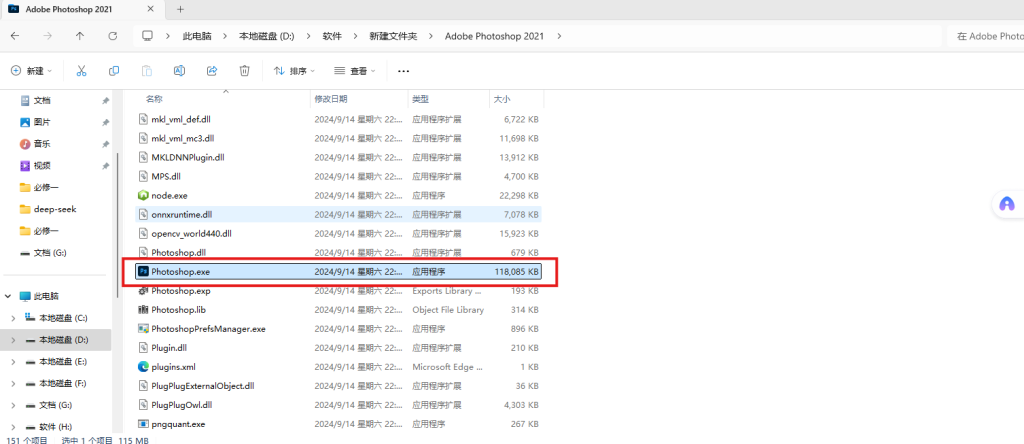Open the 新建 dropdown button
The height and width of the screenshot is (444, 1024).
click(x=31, y=71)
